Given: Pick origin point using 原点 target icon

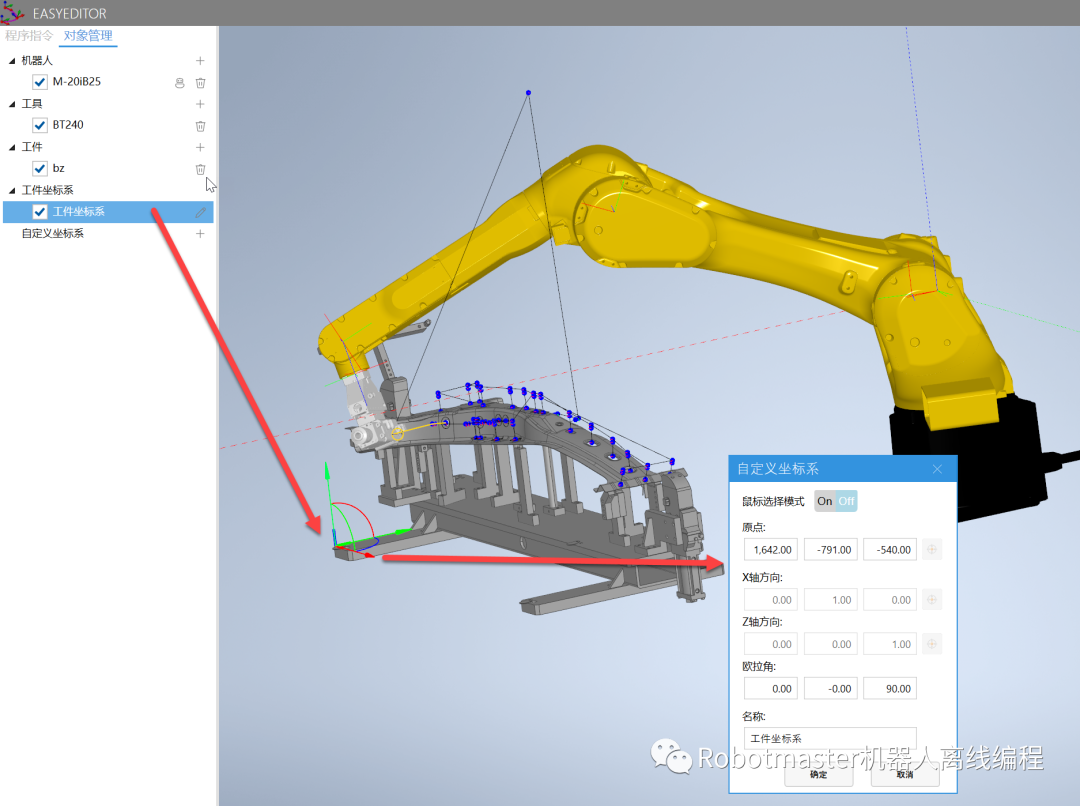Looking at the screenshot, I should [x=931, y=549].
